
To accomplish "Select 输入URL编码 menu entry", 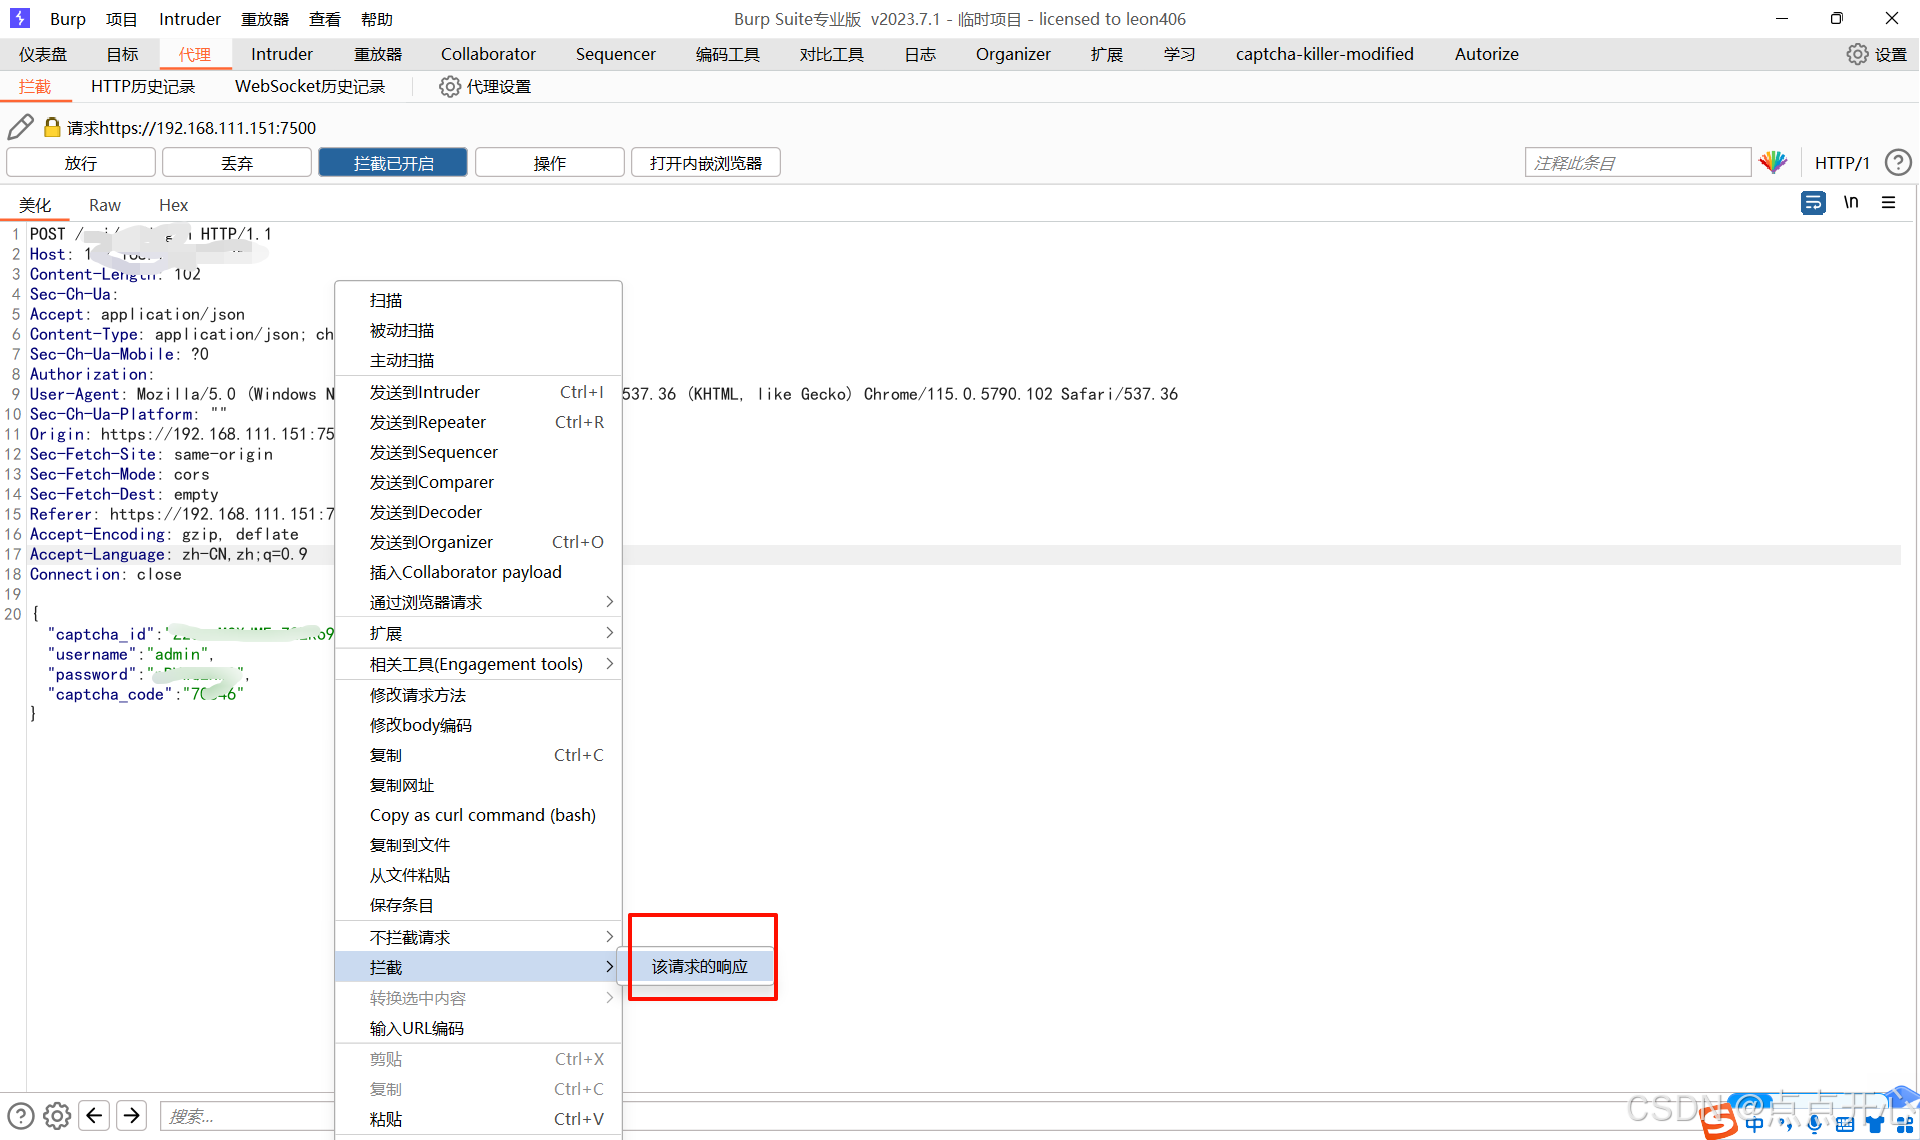I will 478,1028.
